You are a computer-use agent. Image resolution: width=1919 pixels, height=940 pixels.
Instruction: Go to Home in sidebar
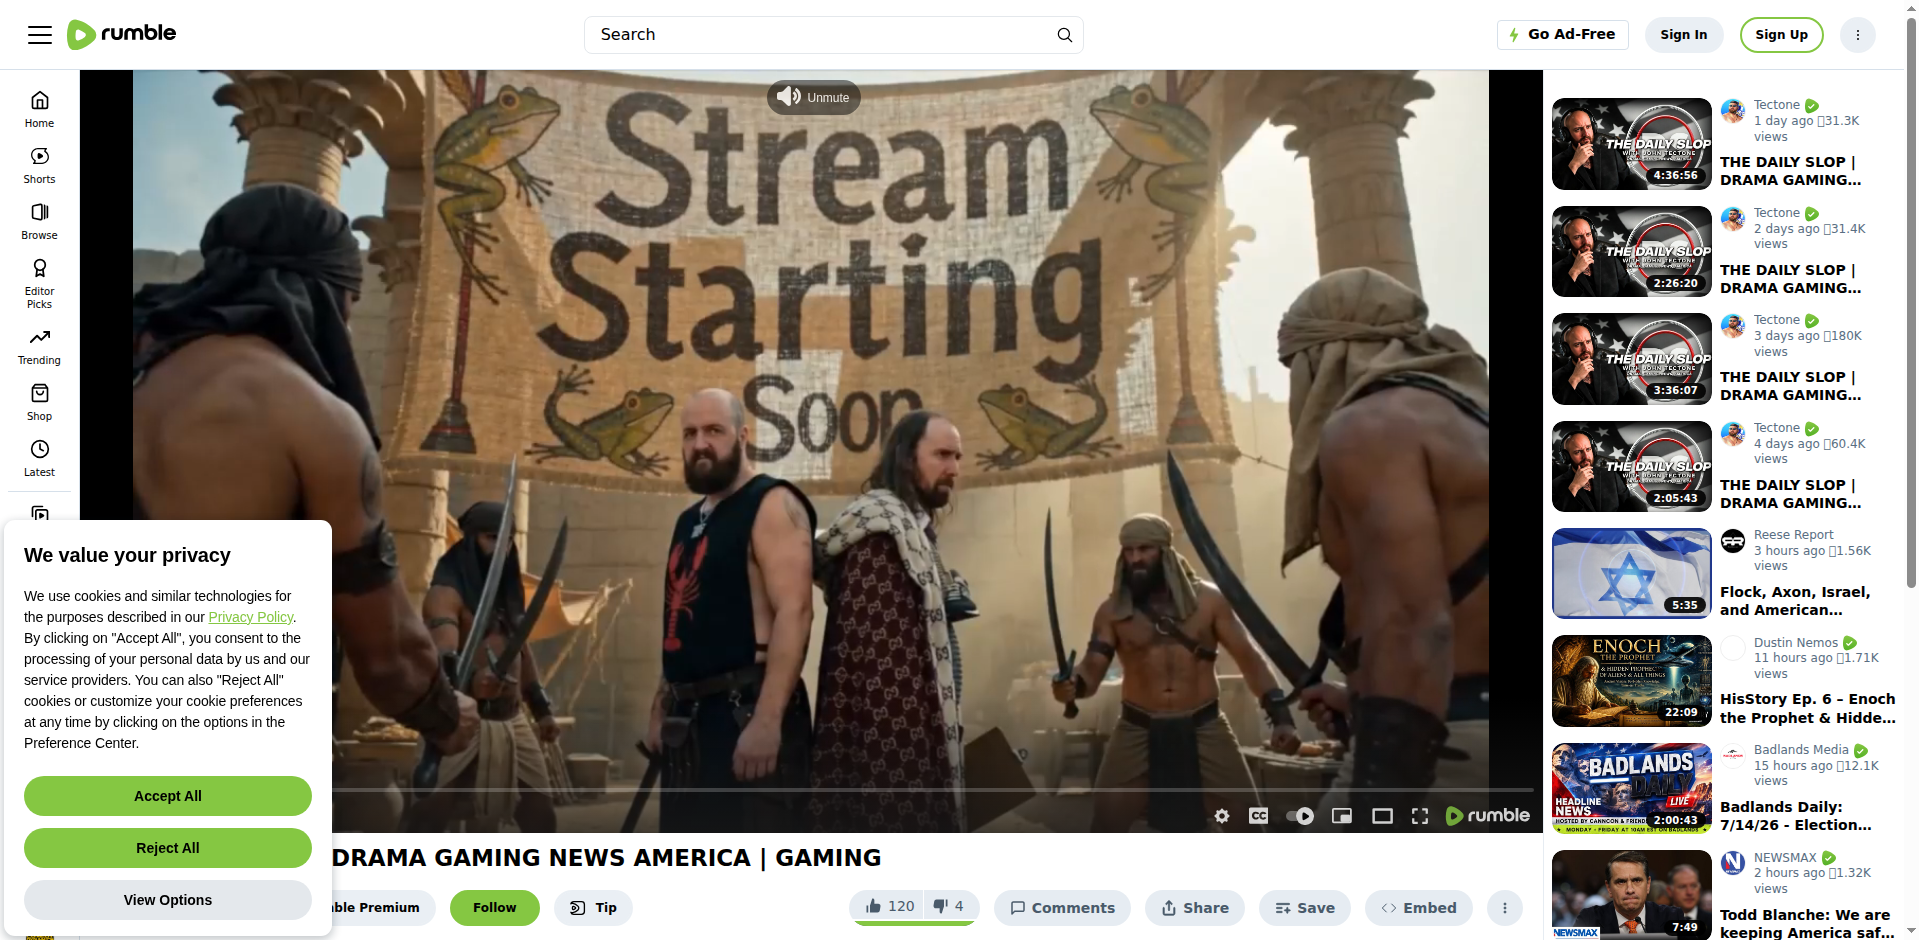[40, 109]
